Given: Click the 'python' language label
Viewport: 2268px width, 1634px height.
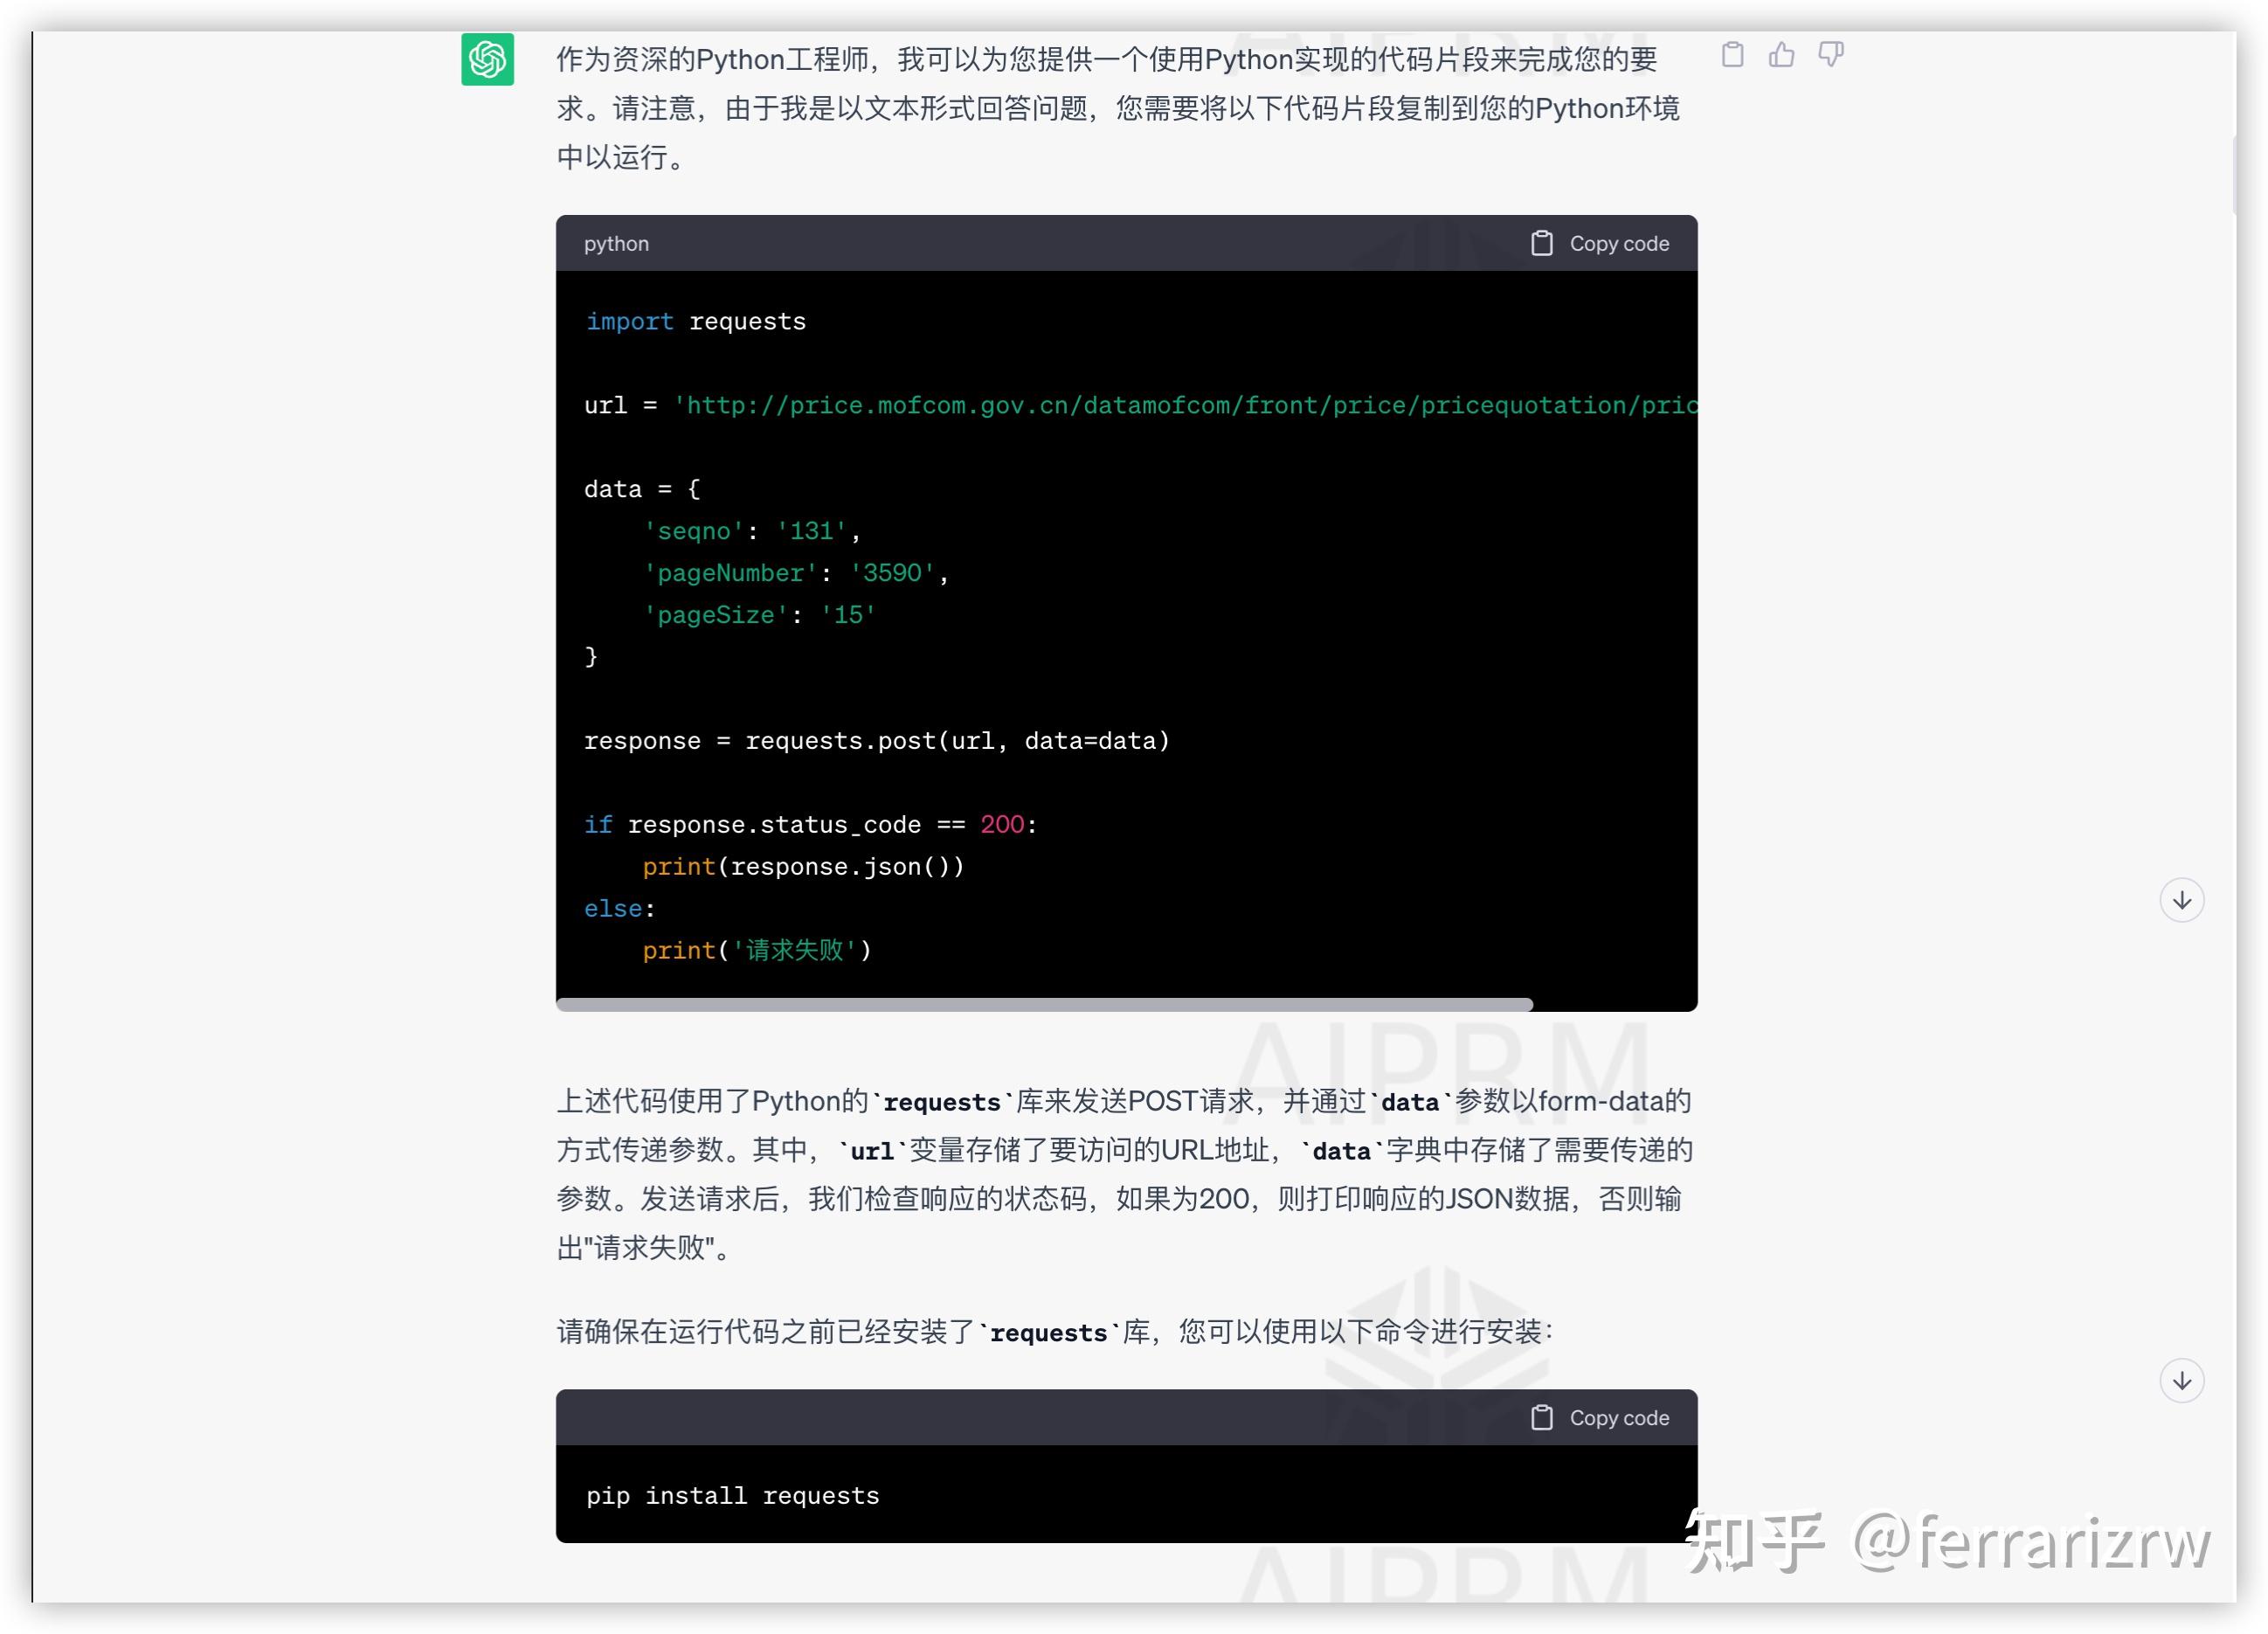Looking at the screenshot, I should click(616, 244).
